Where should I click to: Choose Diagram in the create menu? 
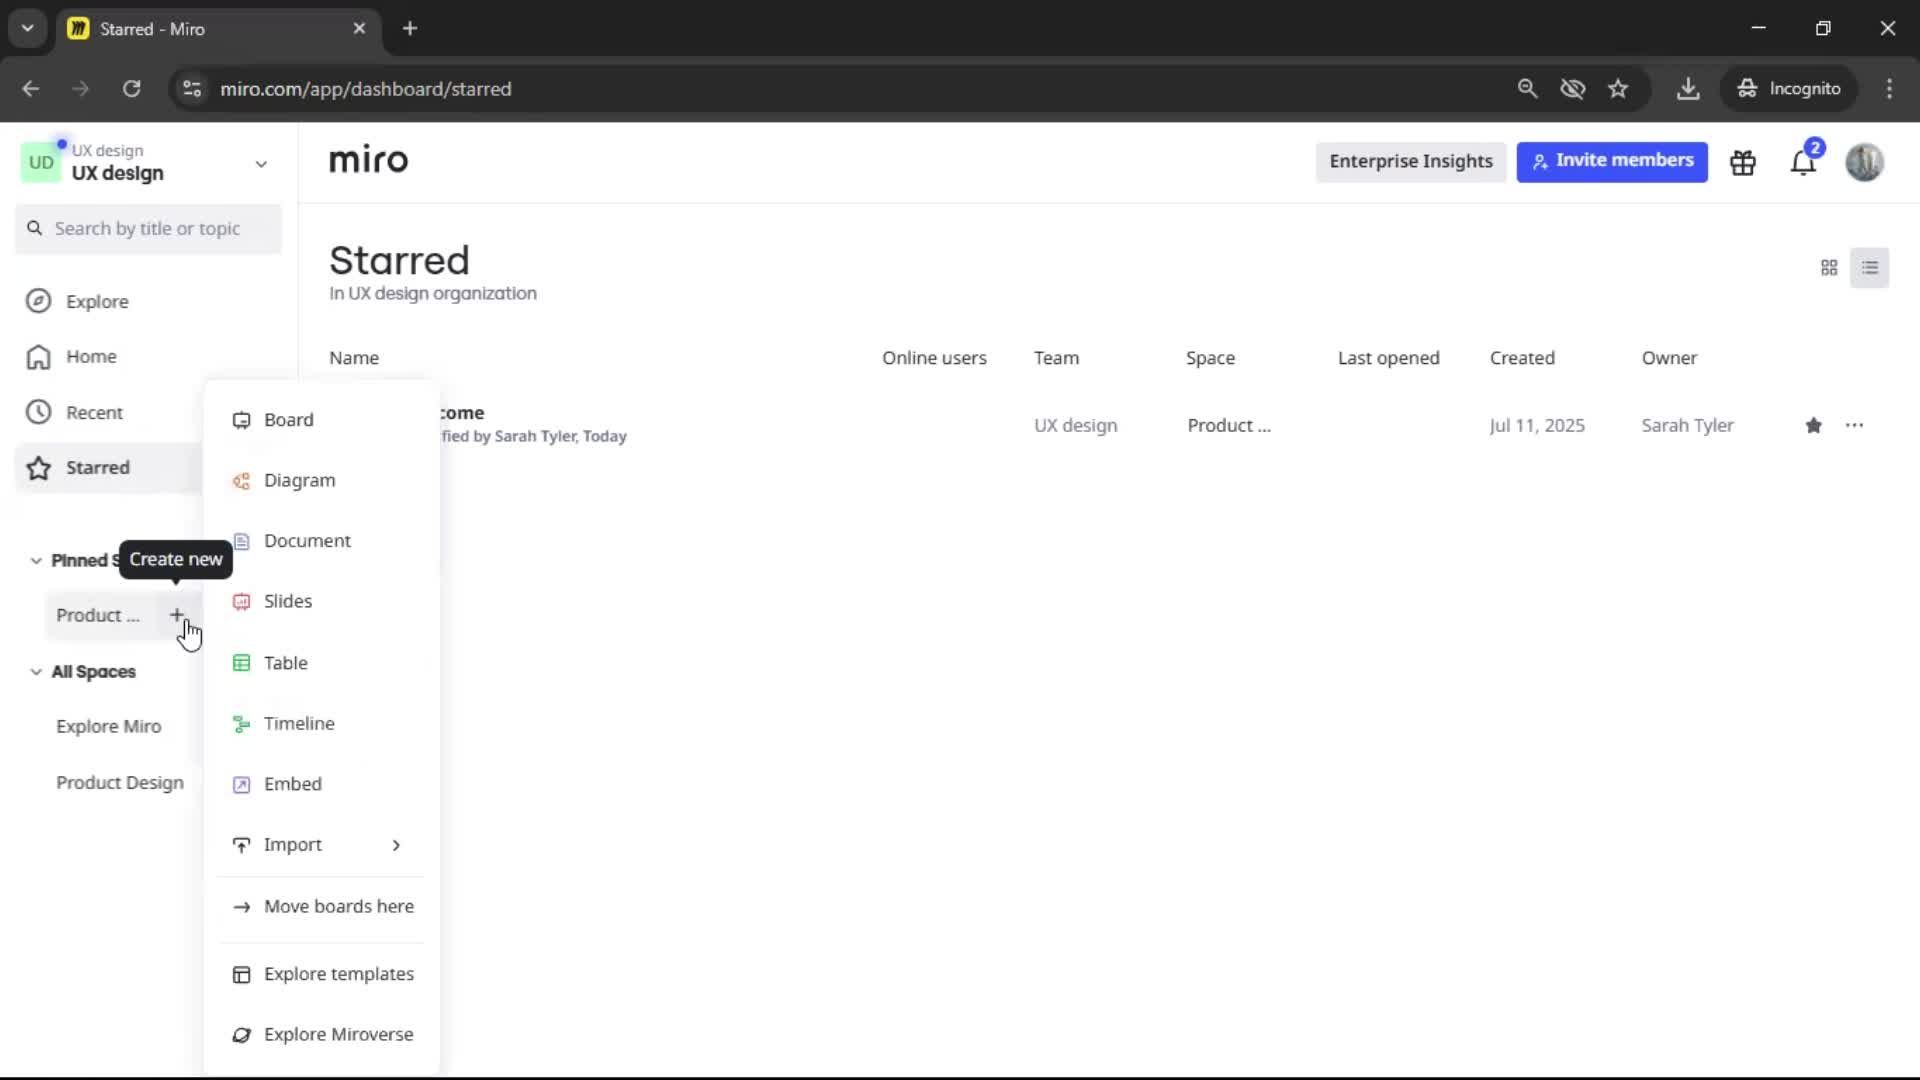coord(321,481)
